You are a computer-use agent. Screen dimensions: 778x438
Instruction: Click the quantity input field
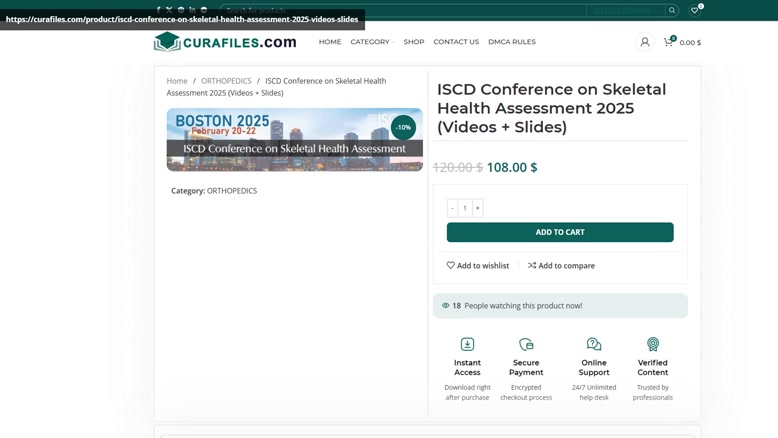coord(465,208)
